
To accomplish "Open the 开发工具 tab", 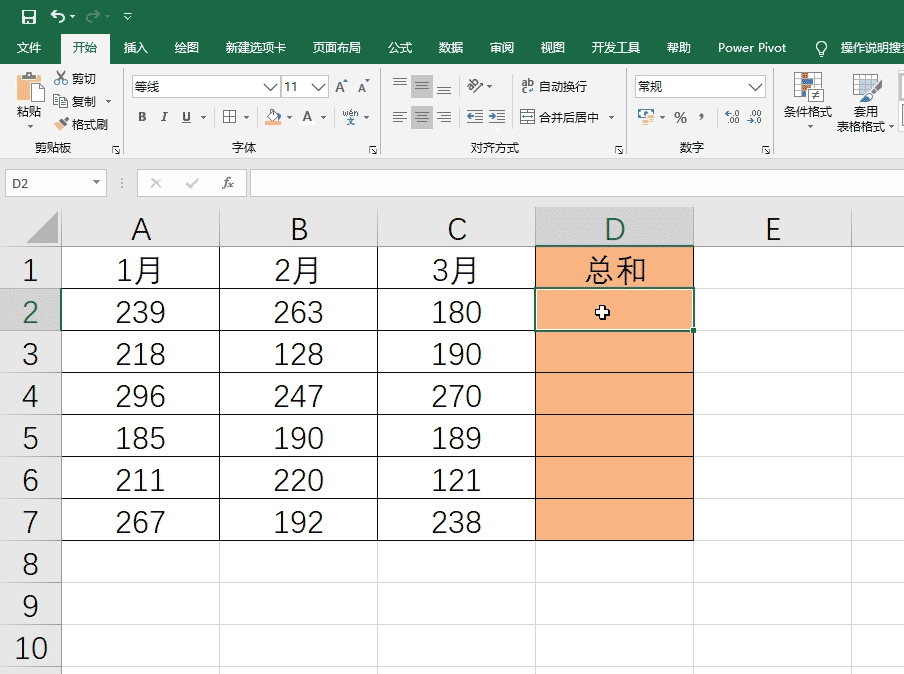I will tap(616, 48).
